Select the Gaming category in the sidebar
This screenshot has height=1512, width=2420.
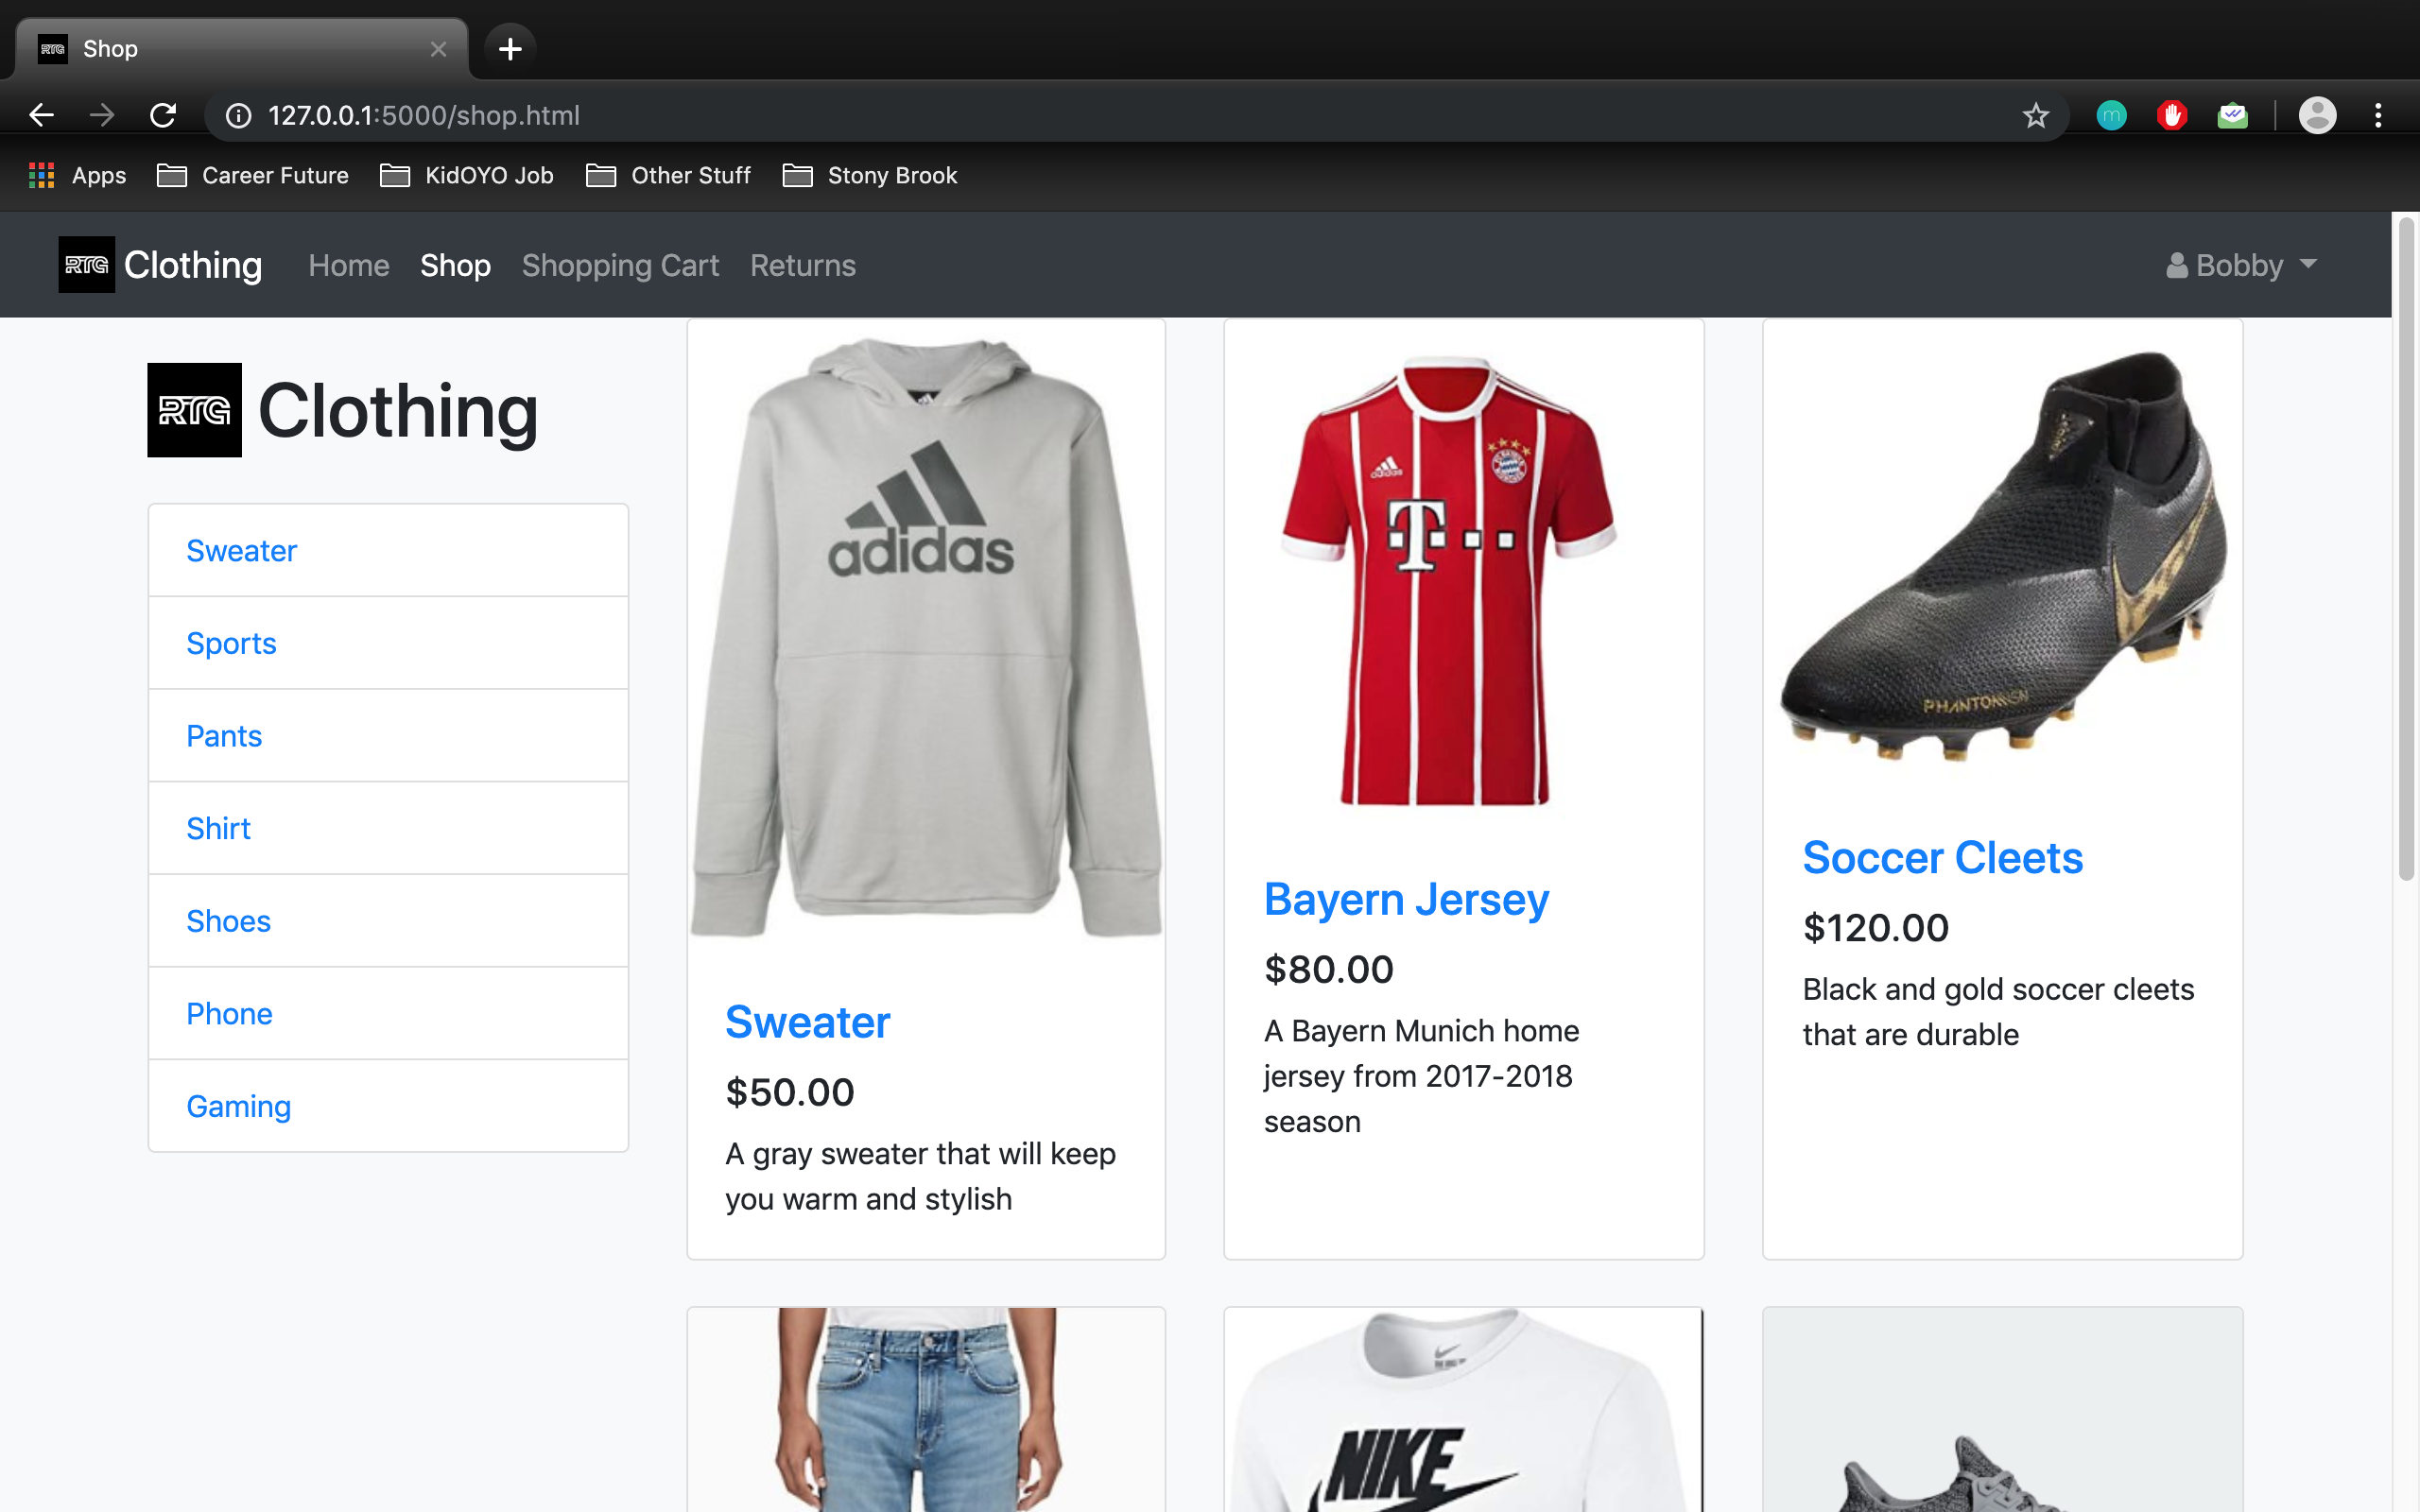(238, 1106)
